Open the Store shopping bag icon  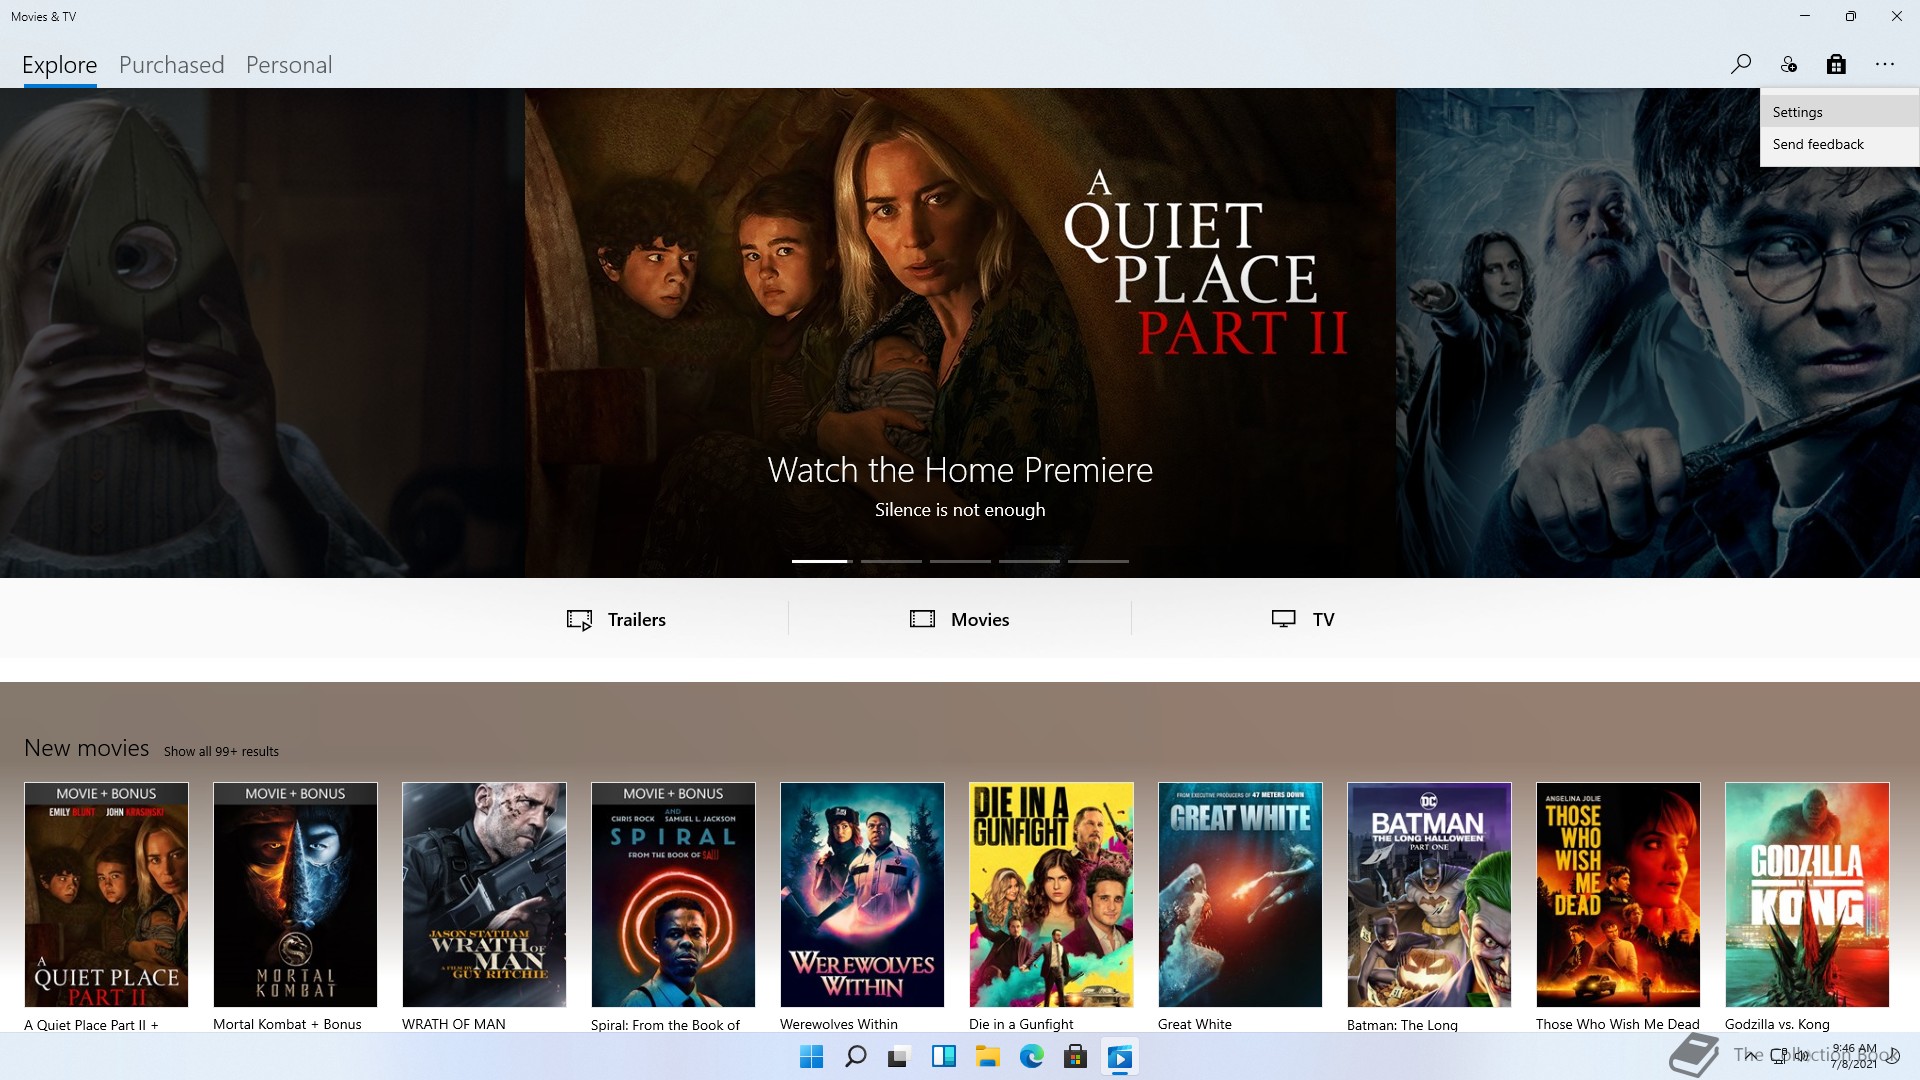coord(1836,64)
